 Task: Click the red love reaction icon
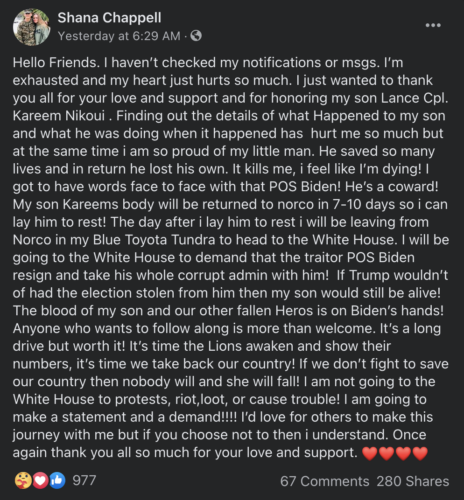click(40, 481)
